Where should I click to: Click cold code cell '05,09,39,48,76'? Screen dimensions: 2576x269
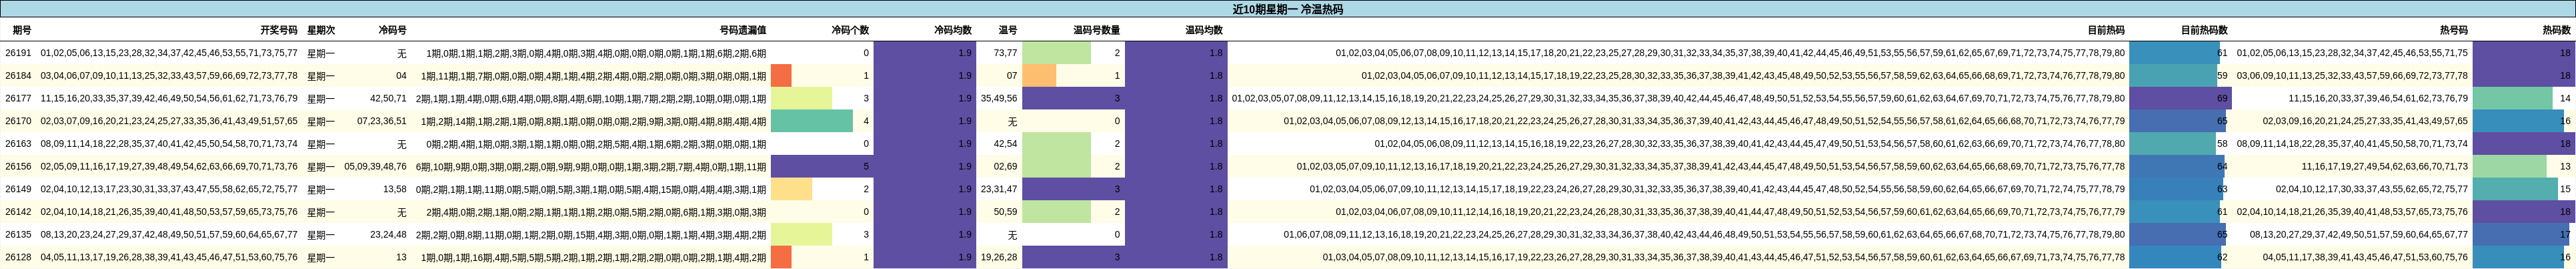pos(376,167)
